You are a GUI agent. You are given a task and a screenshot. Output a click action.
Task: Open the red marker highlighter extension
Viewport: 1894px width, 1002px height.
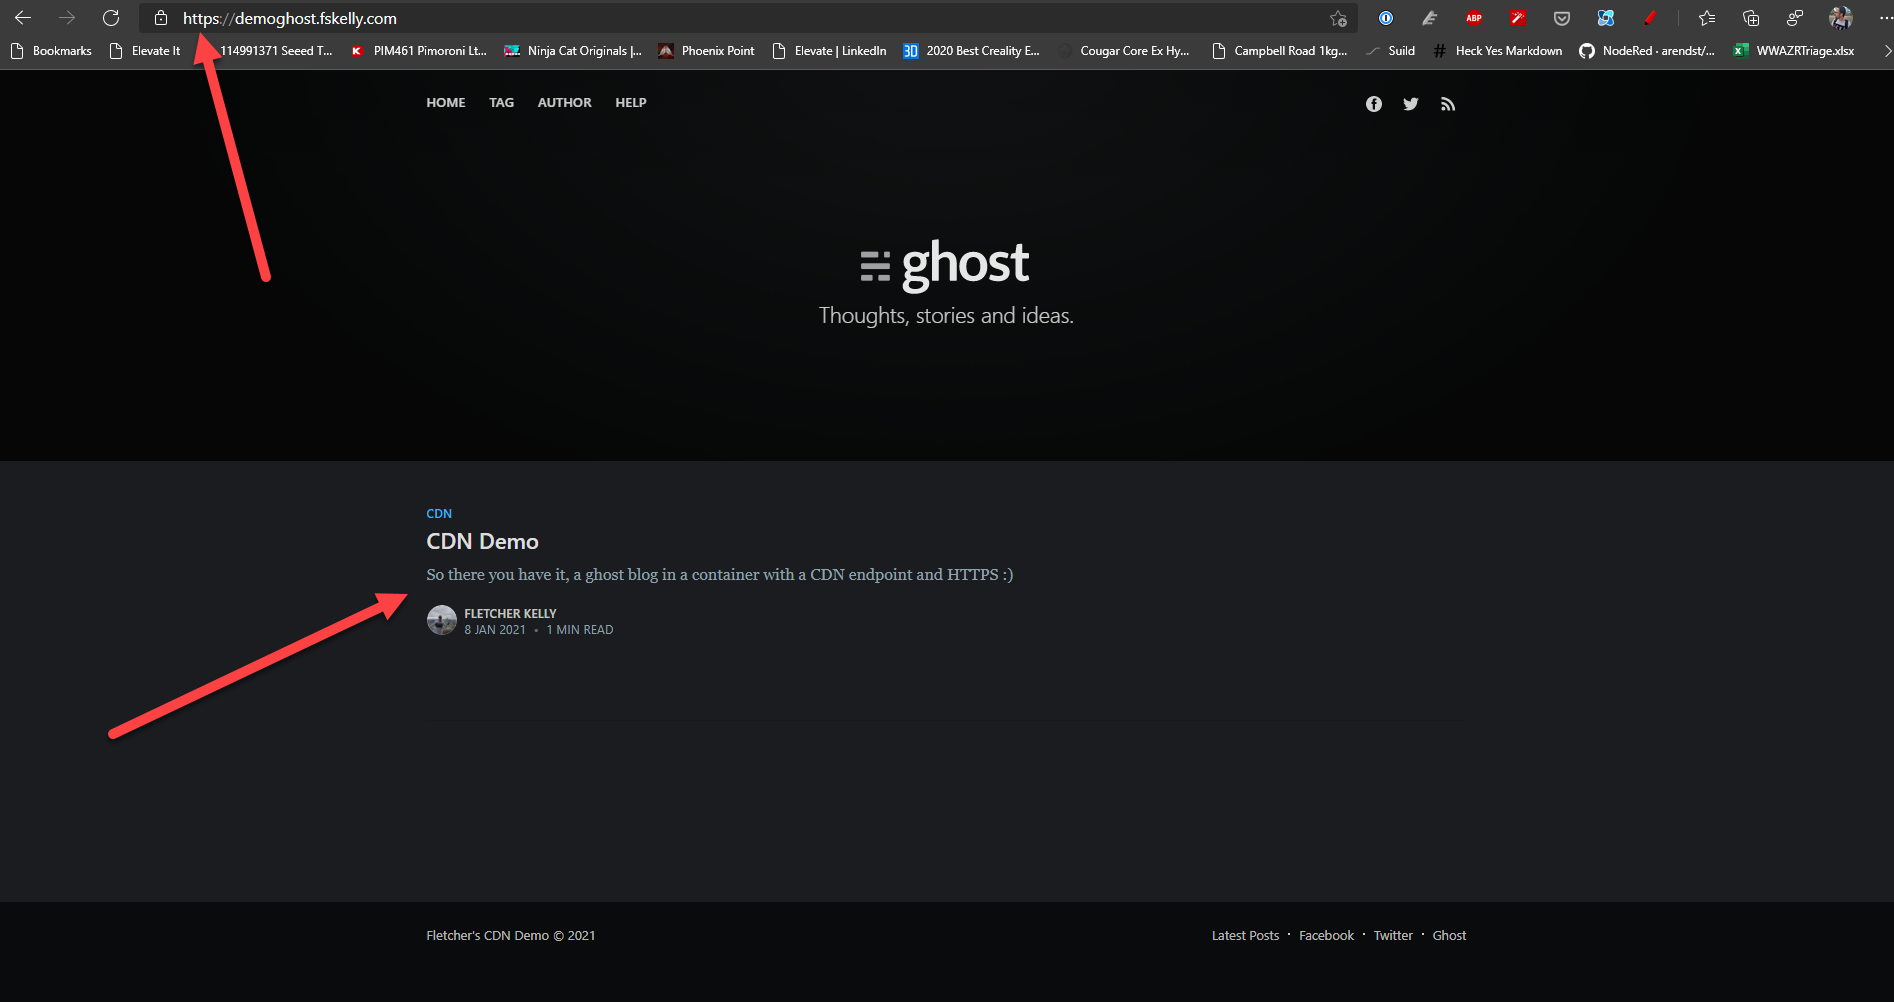[x=1650, y=18]
